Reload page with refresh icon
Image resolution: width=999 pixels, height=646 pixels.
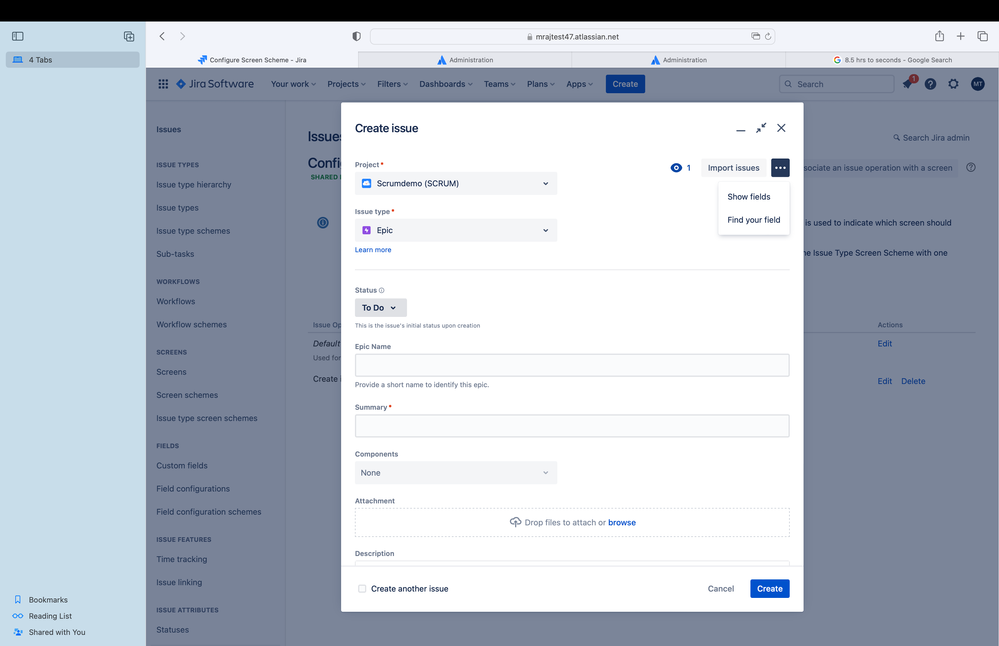coord(768,36)
